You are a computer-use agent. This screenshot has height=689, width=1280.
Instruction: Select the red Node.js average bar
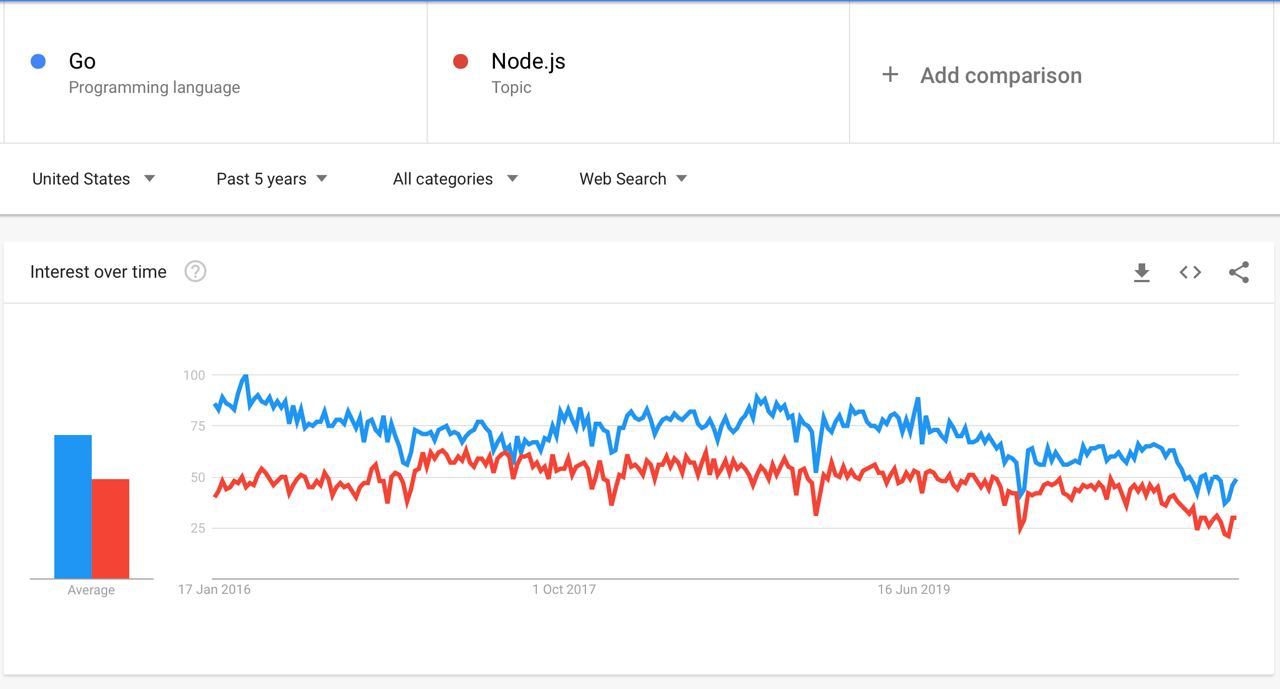pyautogui.click(x=111, y=529)
